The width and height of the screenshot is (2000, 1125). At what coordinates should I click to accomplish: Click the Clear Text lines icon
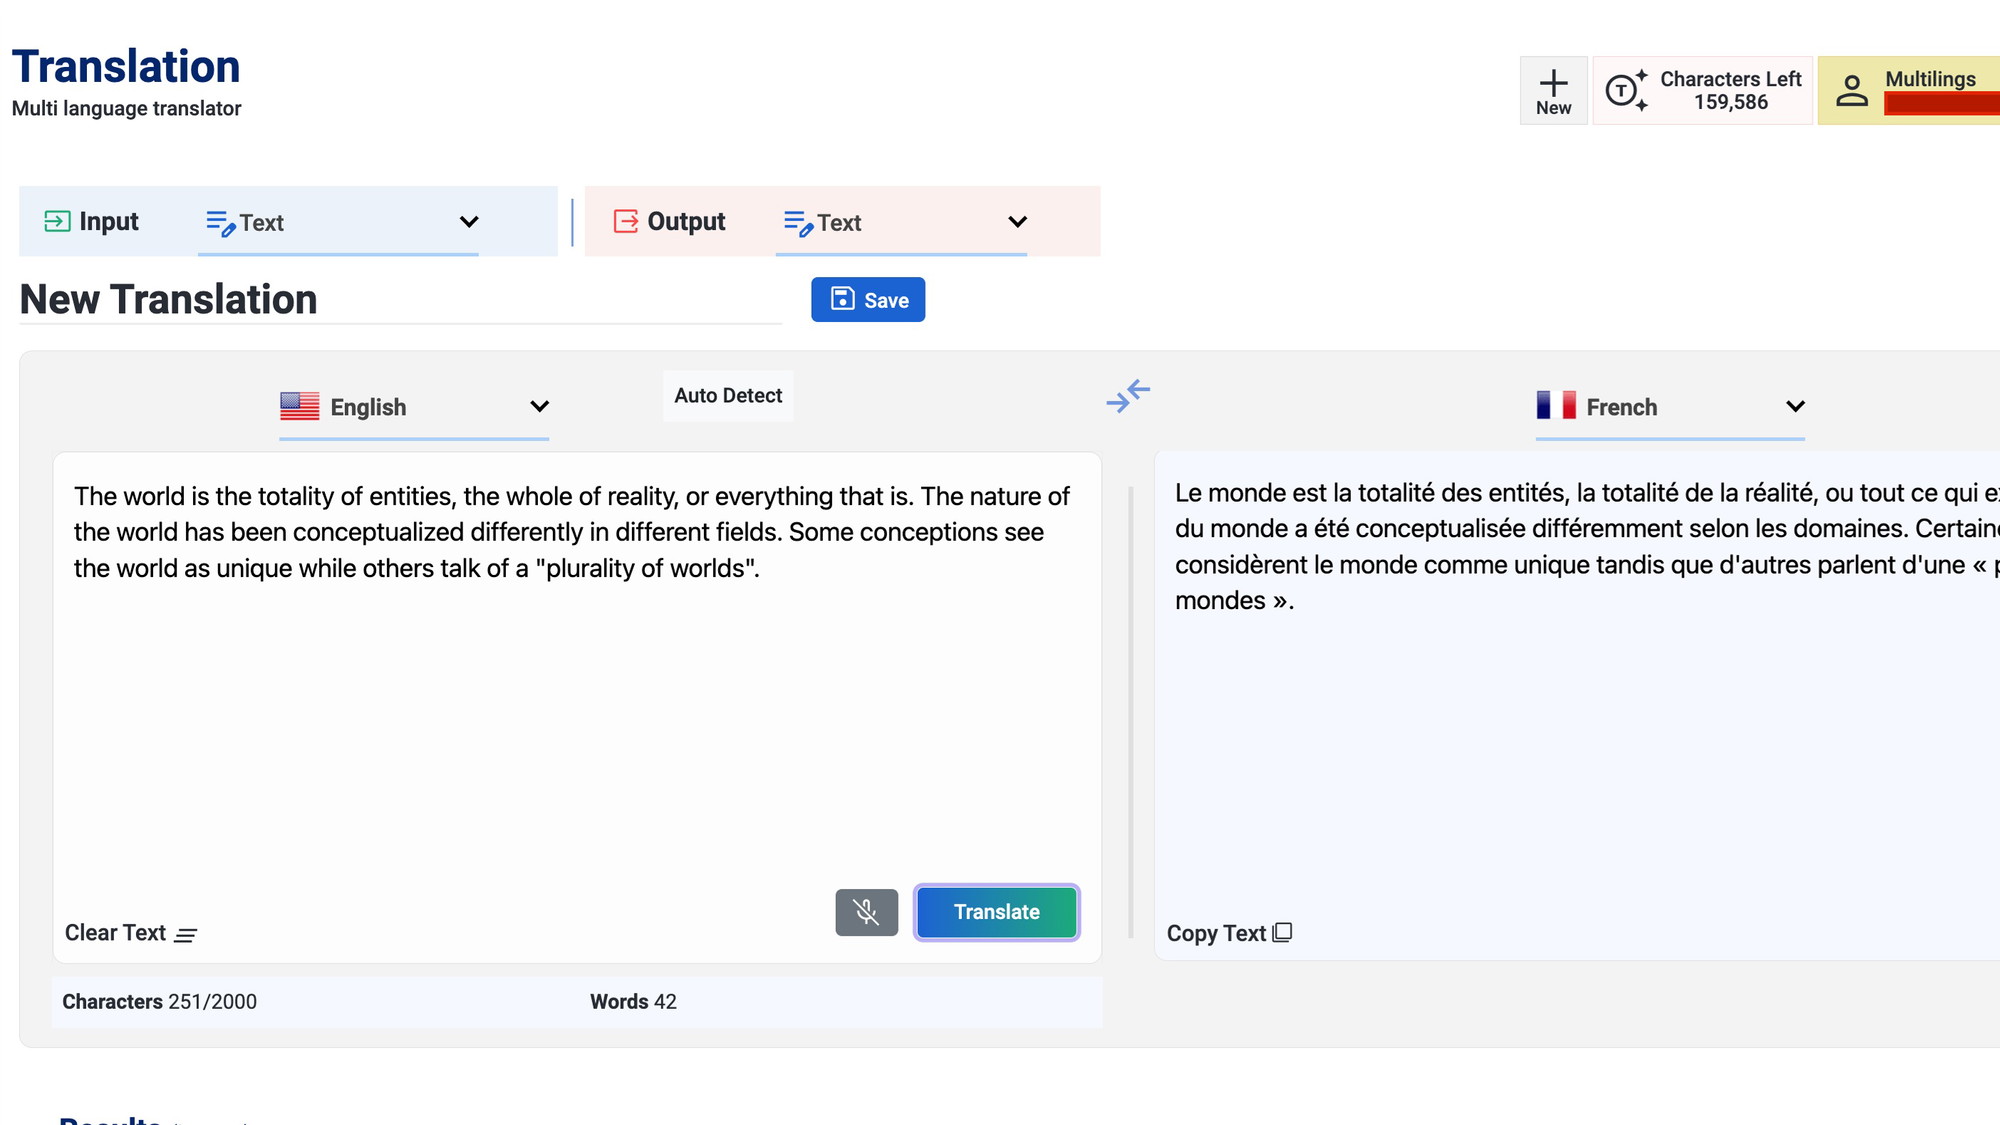[185, 935]
